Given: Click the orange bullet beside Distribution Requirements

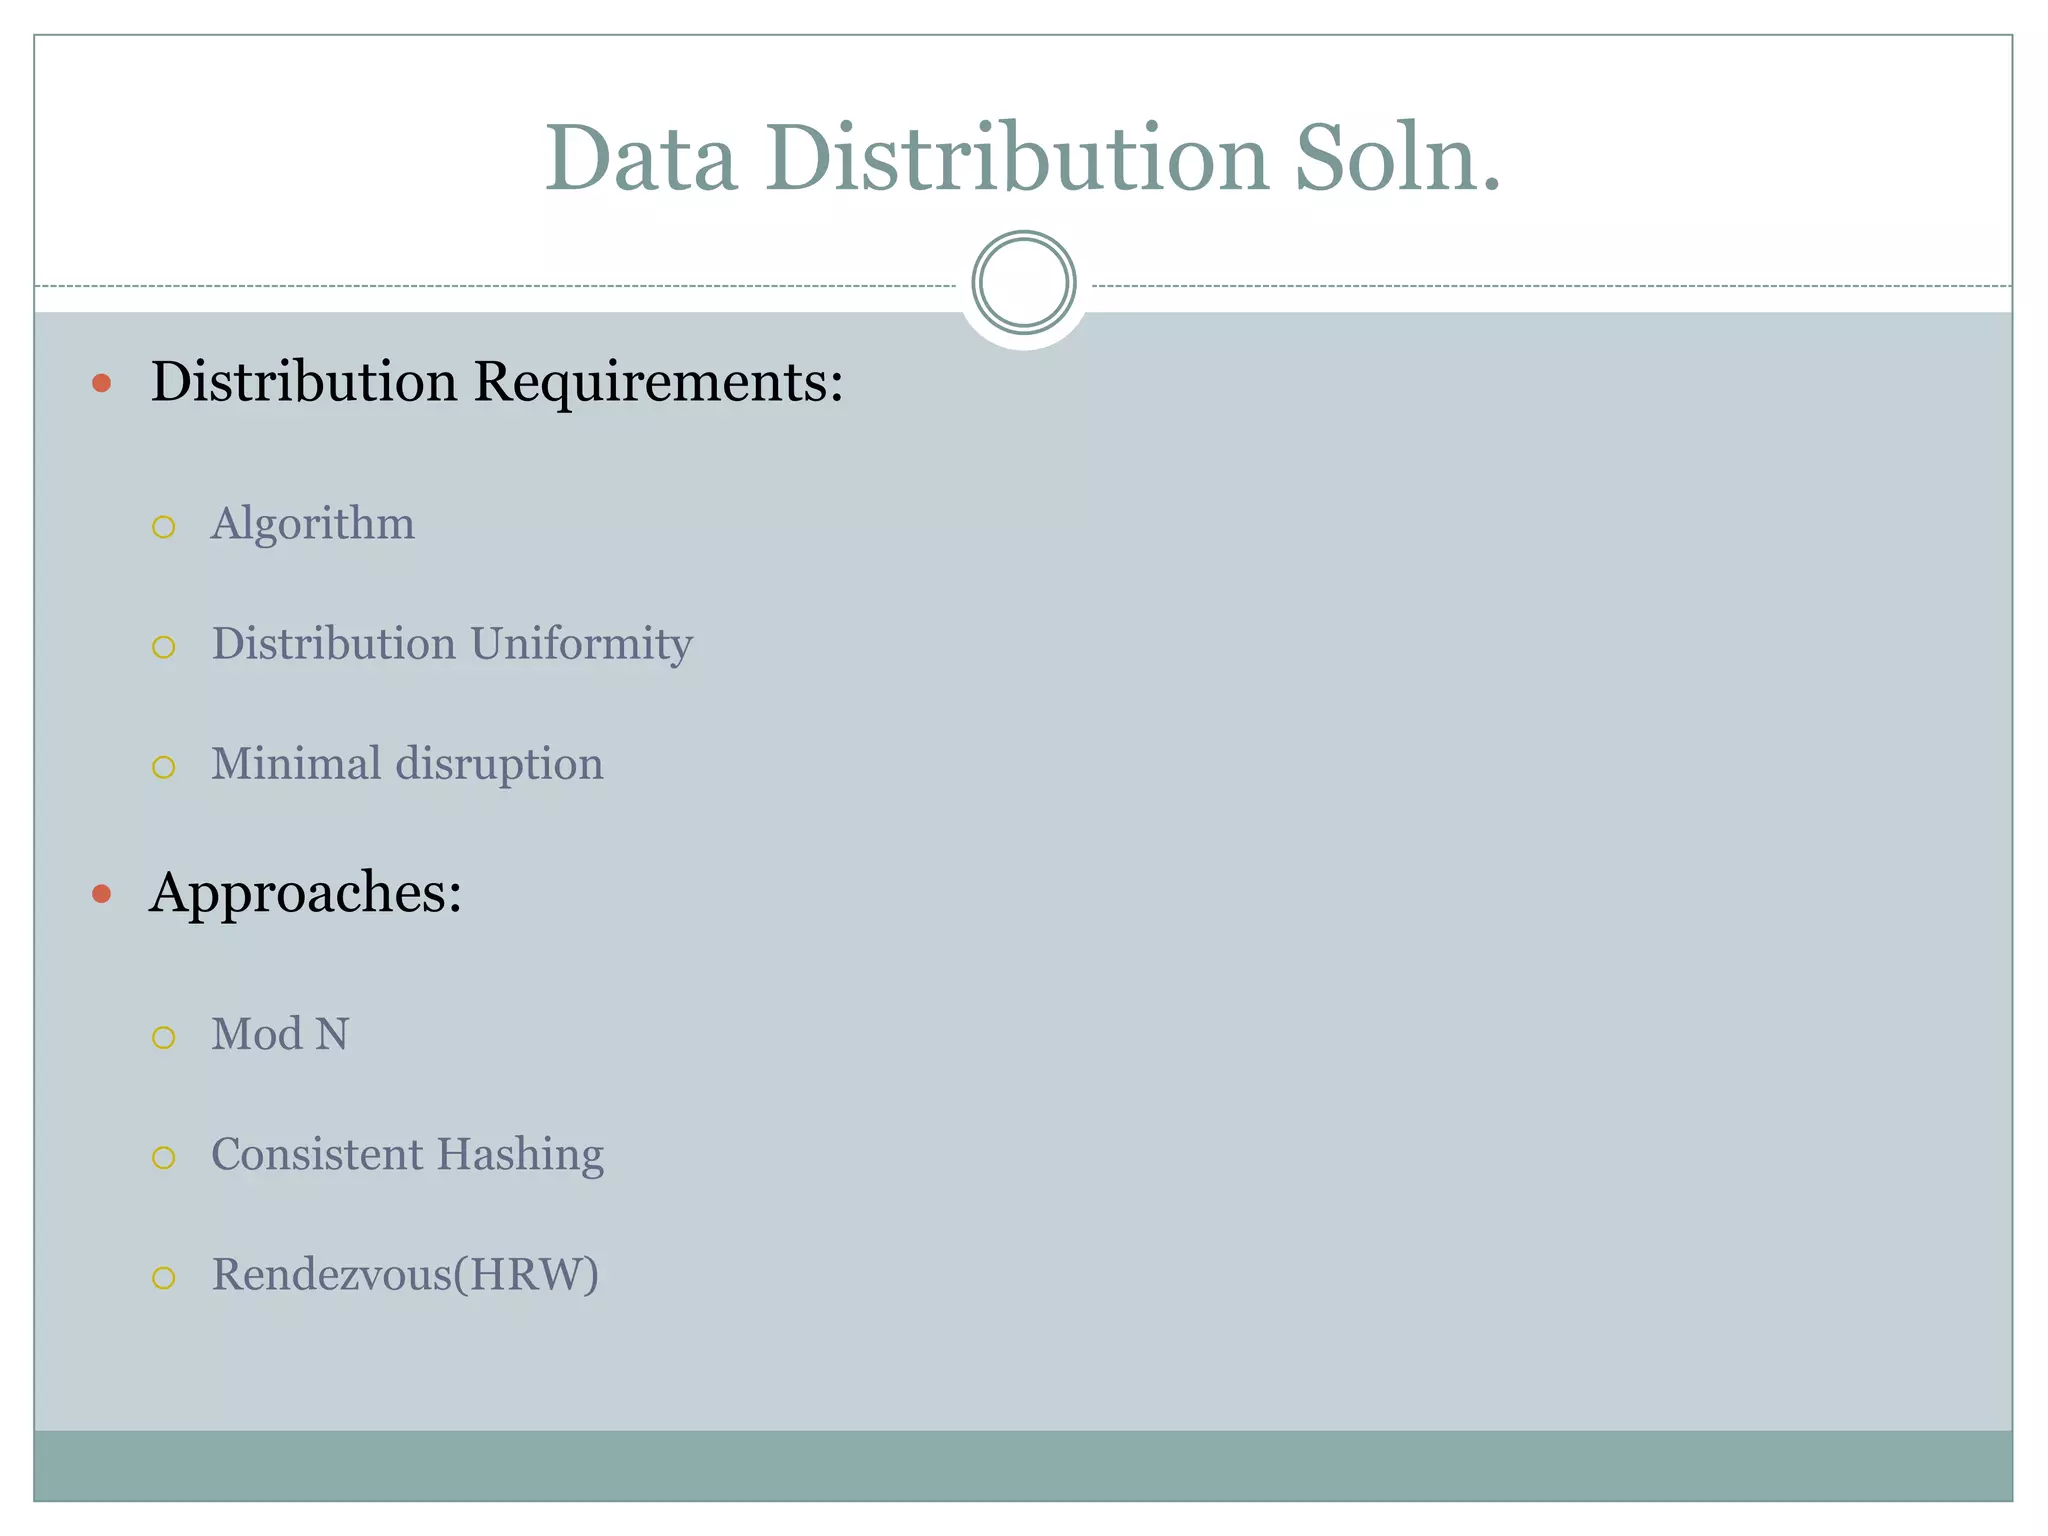Looking at the screenshot, I should click(101, 382).
